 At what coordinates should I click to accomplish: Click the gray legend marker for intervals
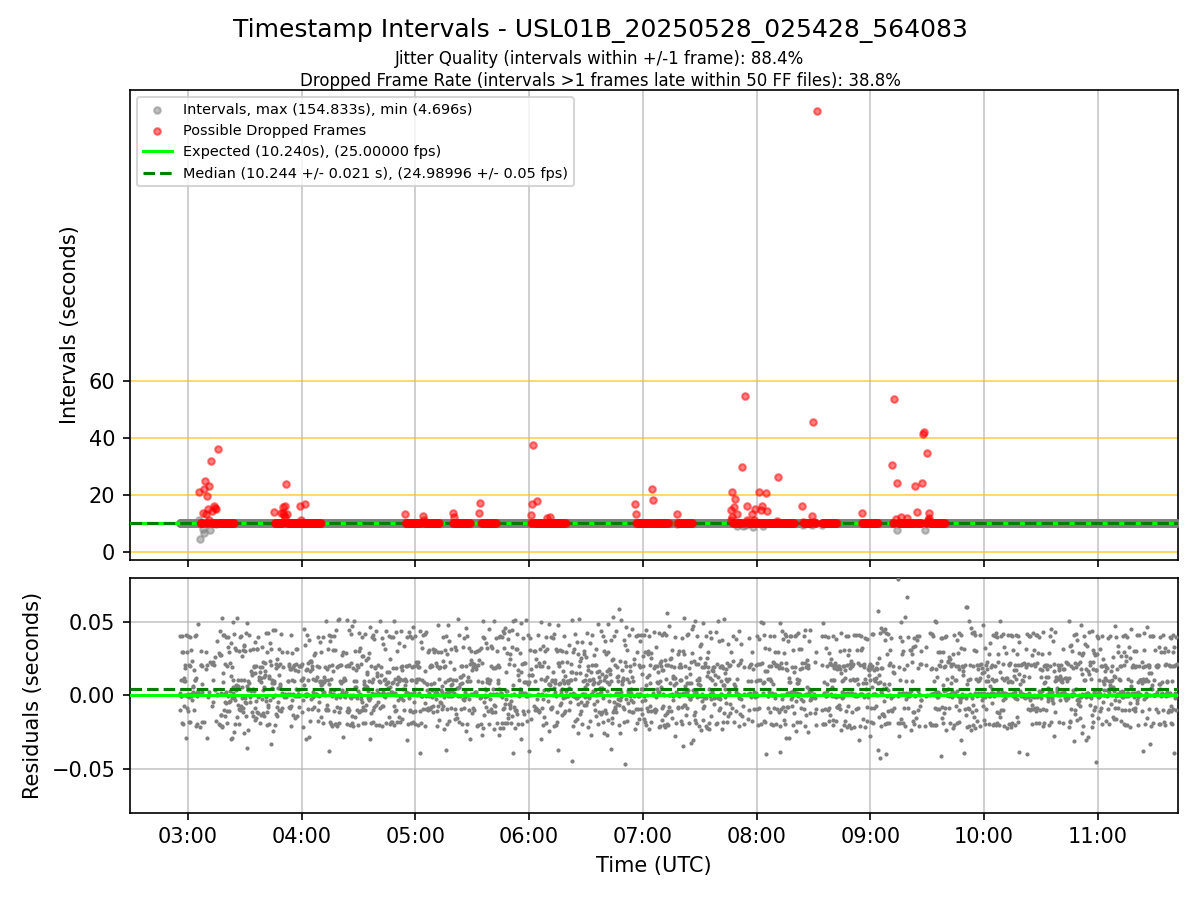pos(158,108)
